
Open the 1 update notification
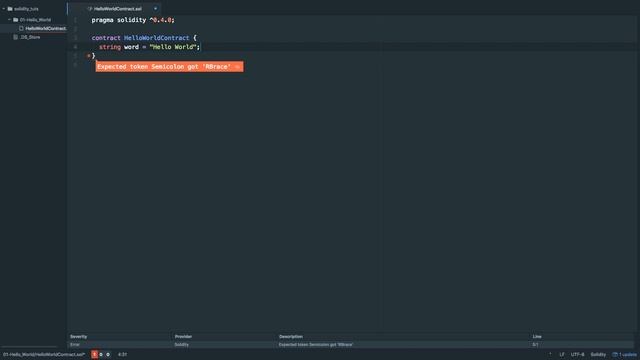tap(624, 355)
